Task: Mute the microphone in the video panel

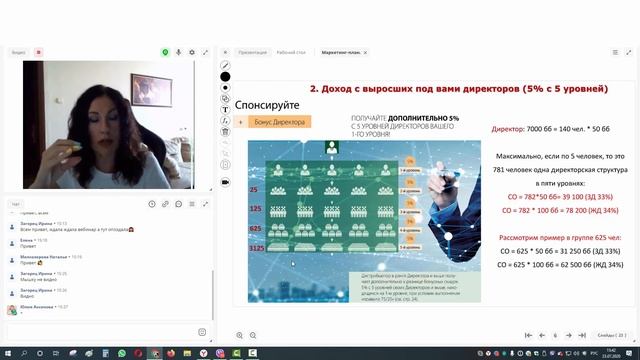Action: coord(178,52)
